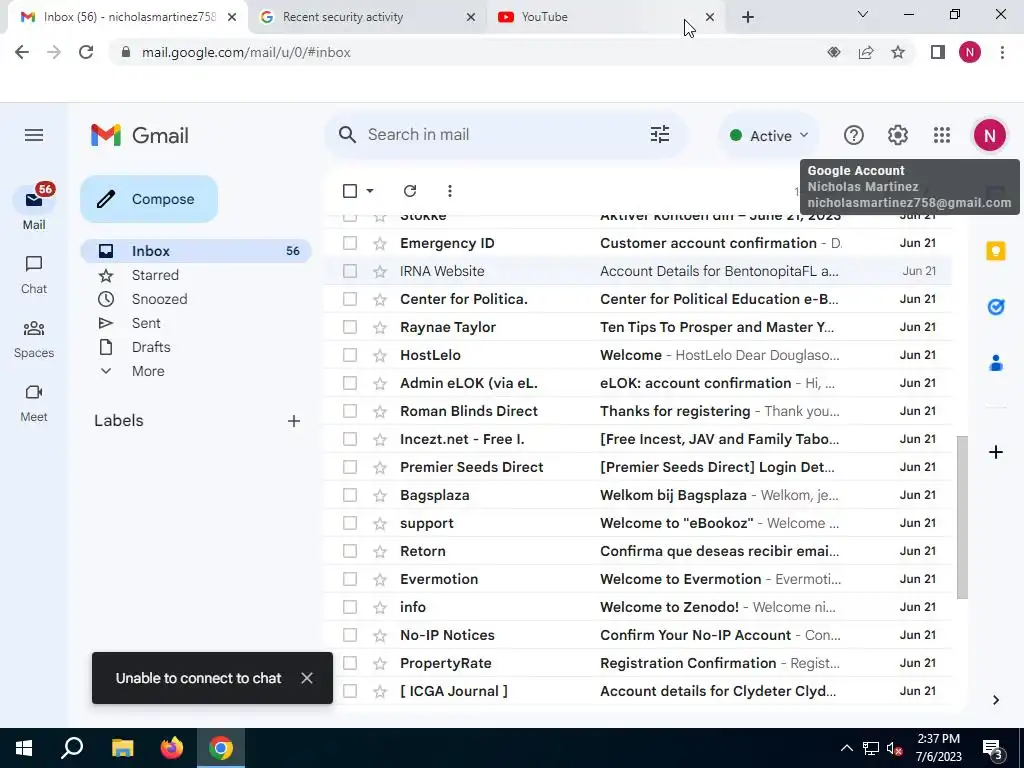This screenshot has width=1024, height=768.
Task: Select the No-IP Notices email checkbox
Action: coord(350,635)
